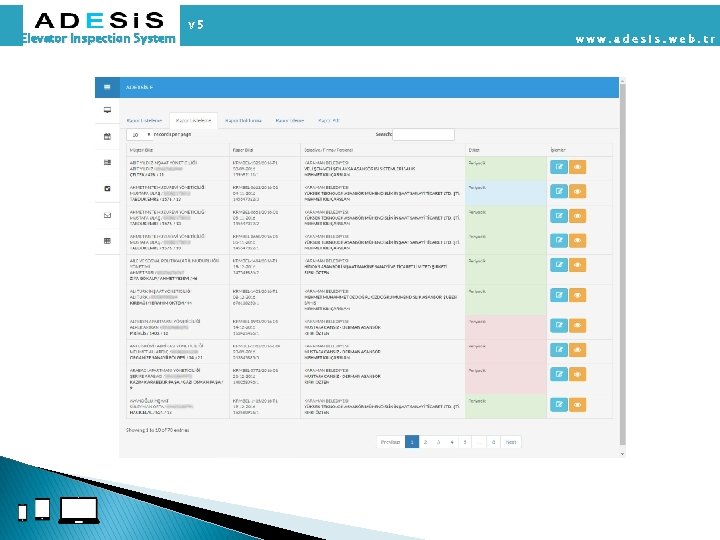This screenshot has height=540, width=720.
Task: Switch to the Rapor Doldurma tab
Action: 243,120
